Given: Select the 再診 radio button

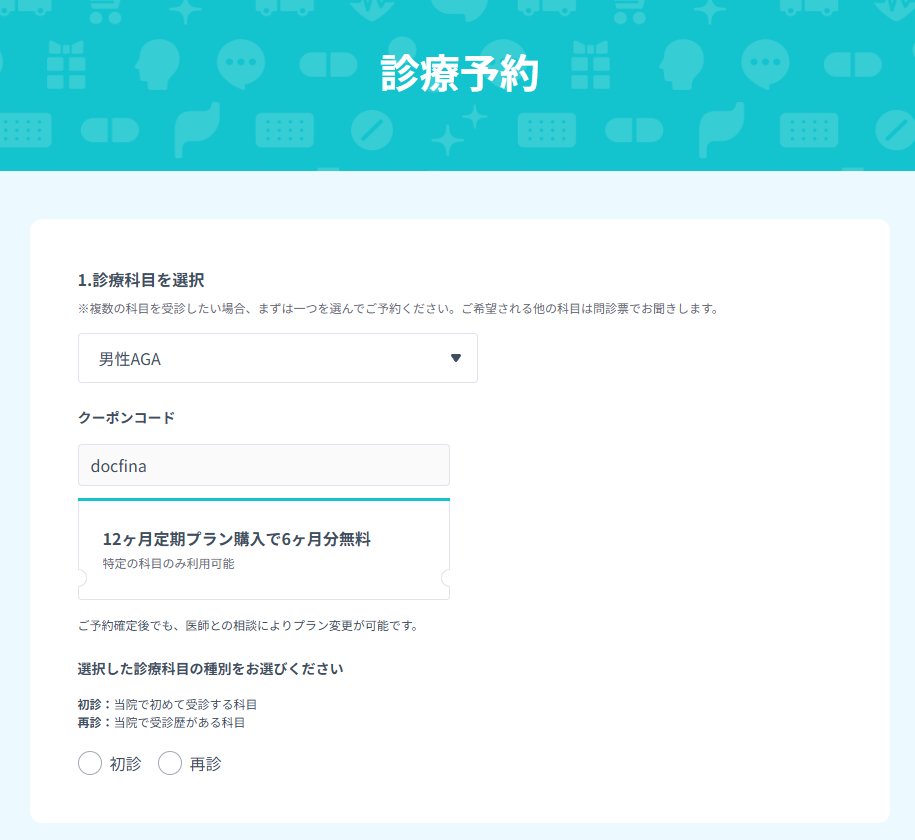Looking at the screenshot, I should click(x=170, y=764).
